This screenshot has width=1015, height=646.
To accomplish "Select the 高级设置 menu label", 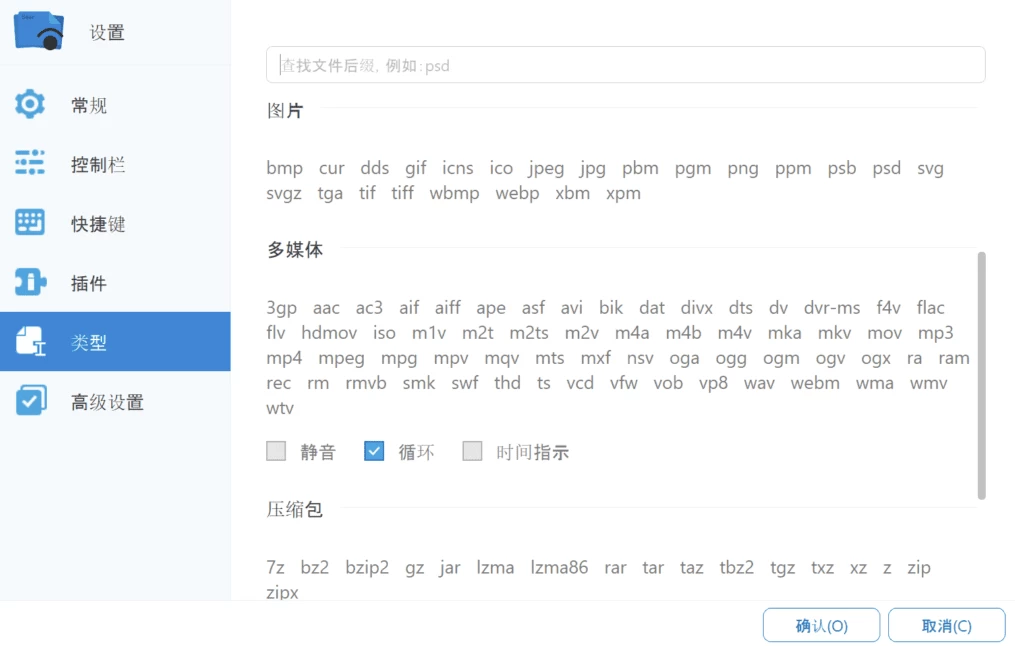I will (107, 402).
